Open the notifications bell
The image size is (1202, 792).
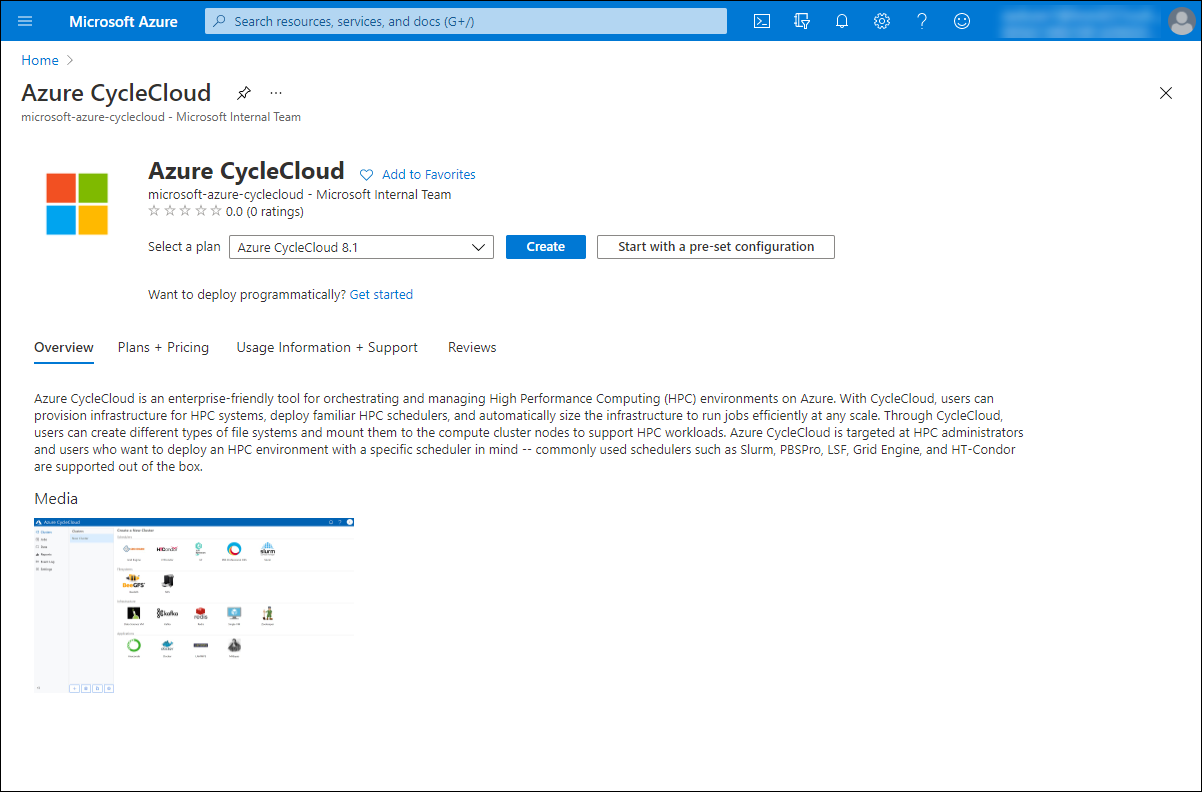pos(841,21)
